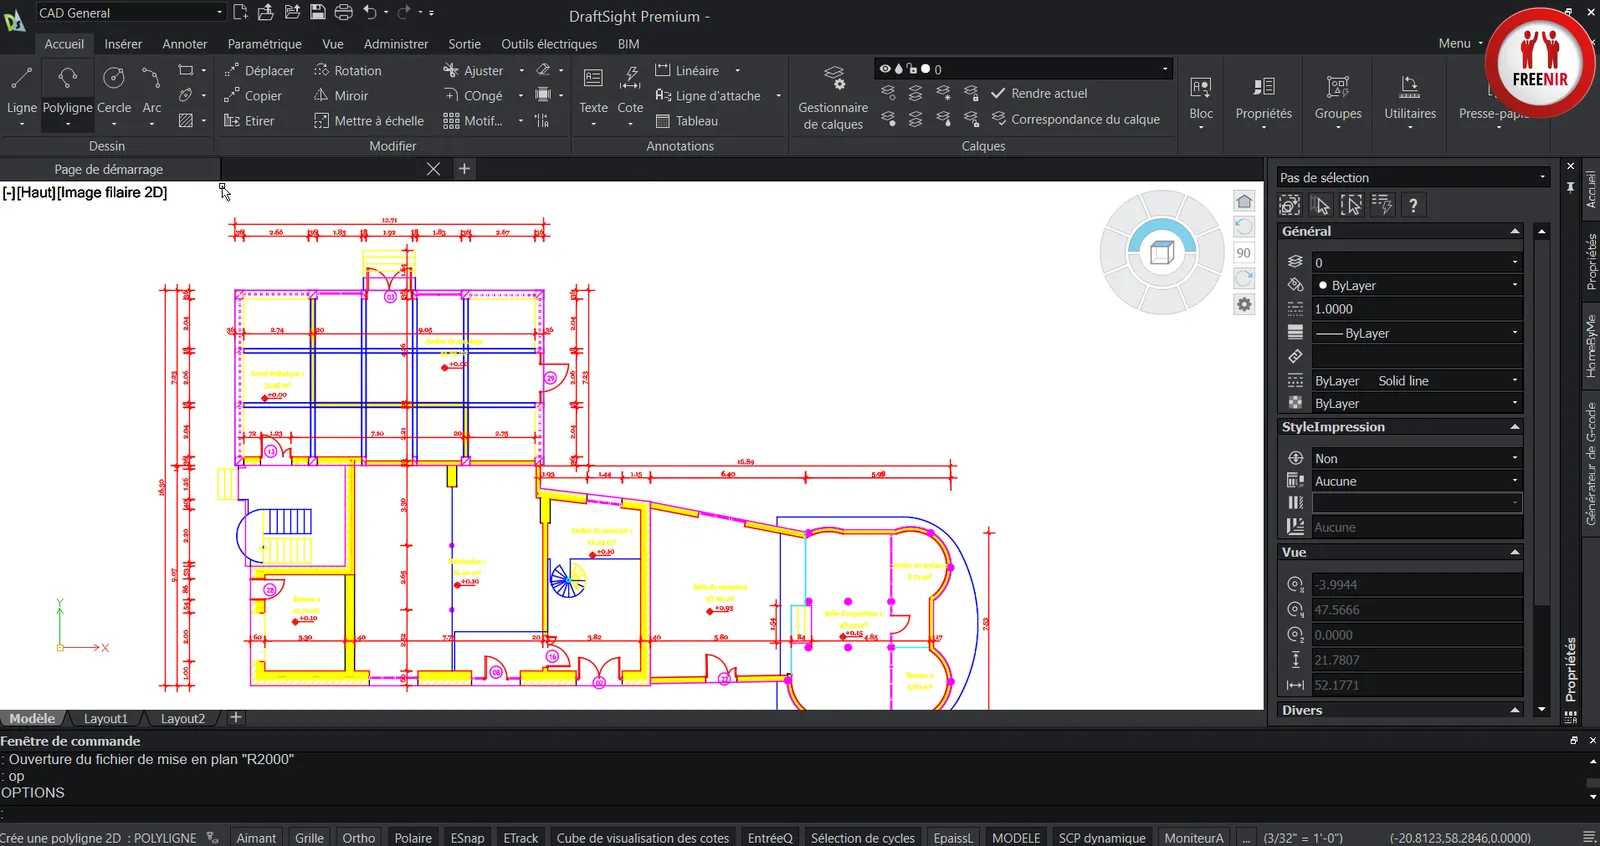Click the COngé fillet tool
Image resolution: width=1600 pixels, height=846 pixels.
pyautogui.click(x=474, y=96)
